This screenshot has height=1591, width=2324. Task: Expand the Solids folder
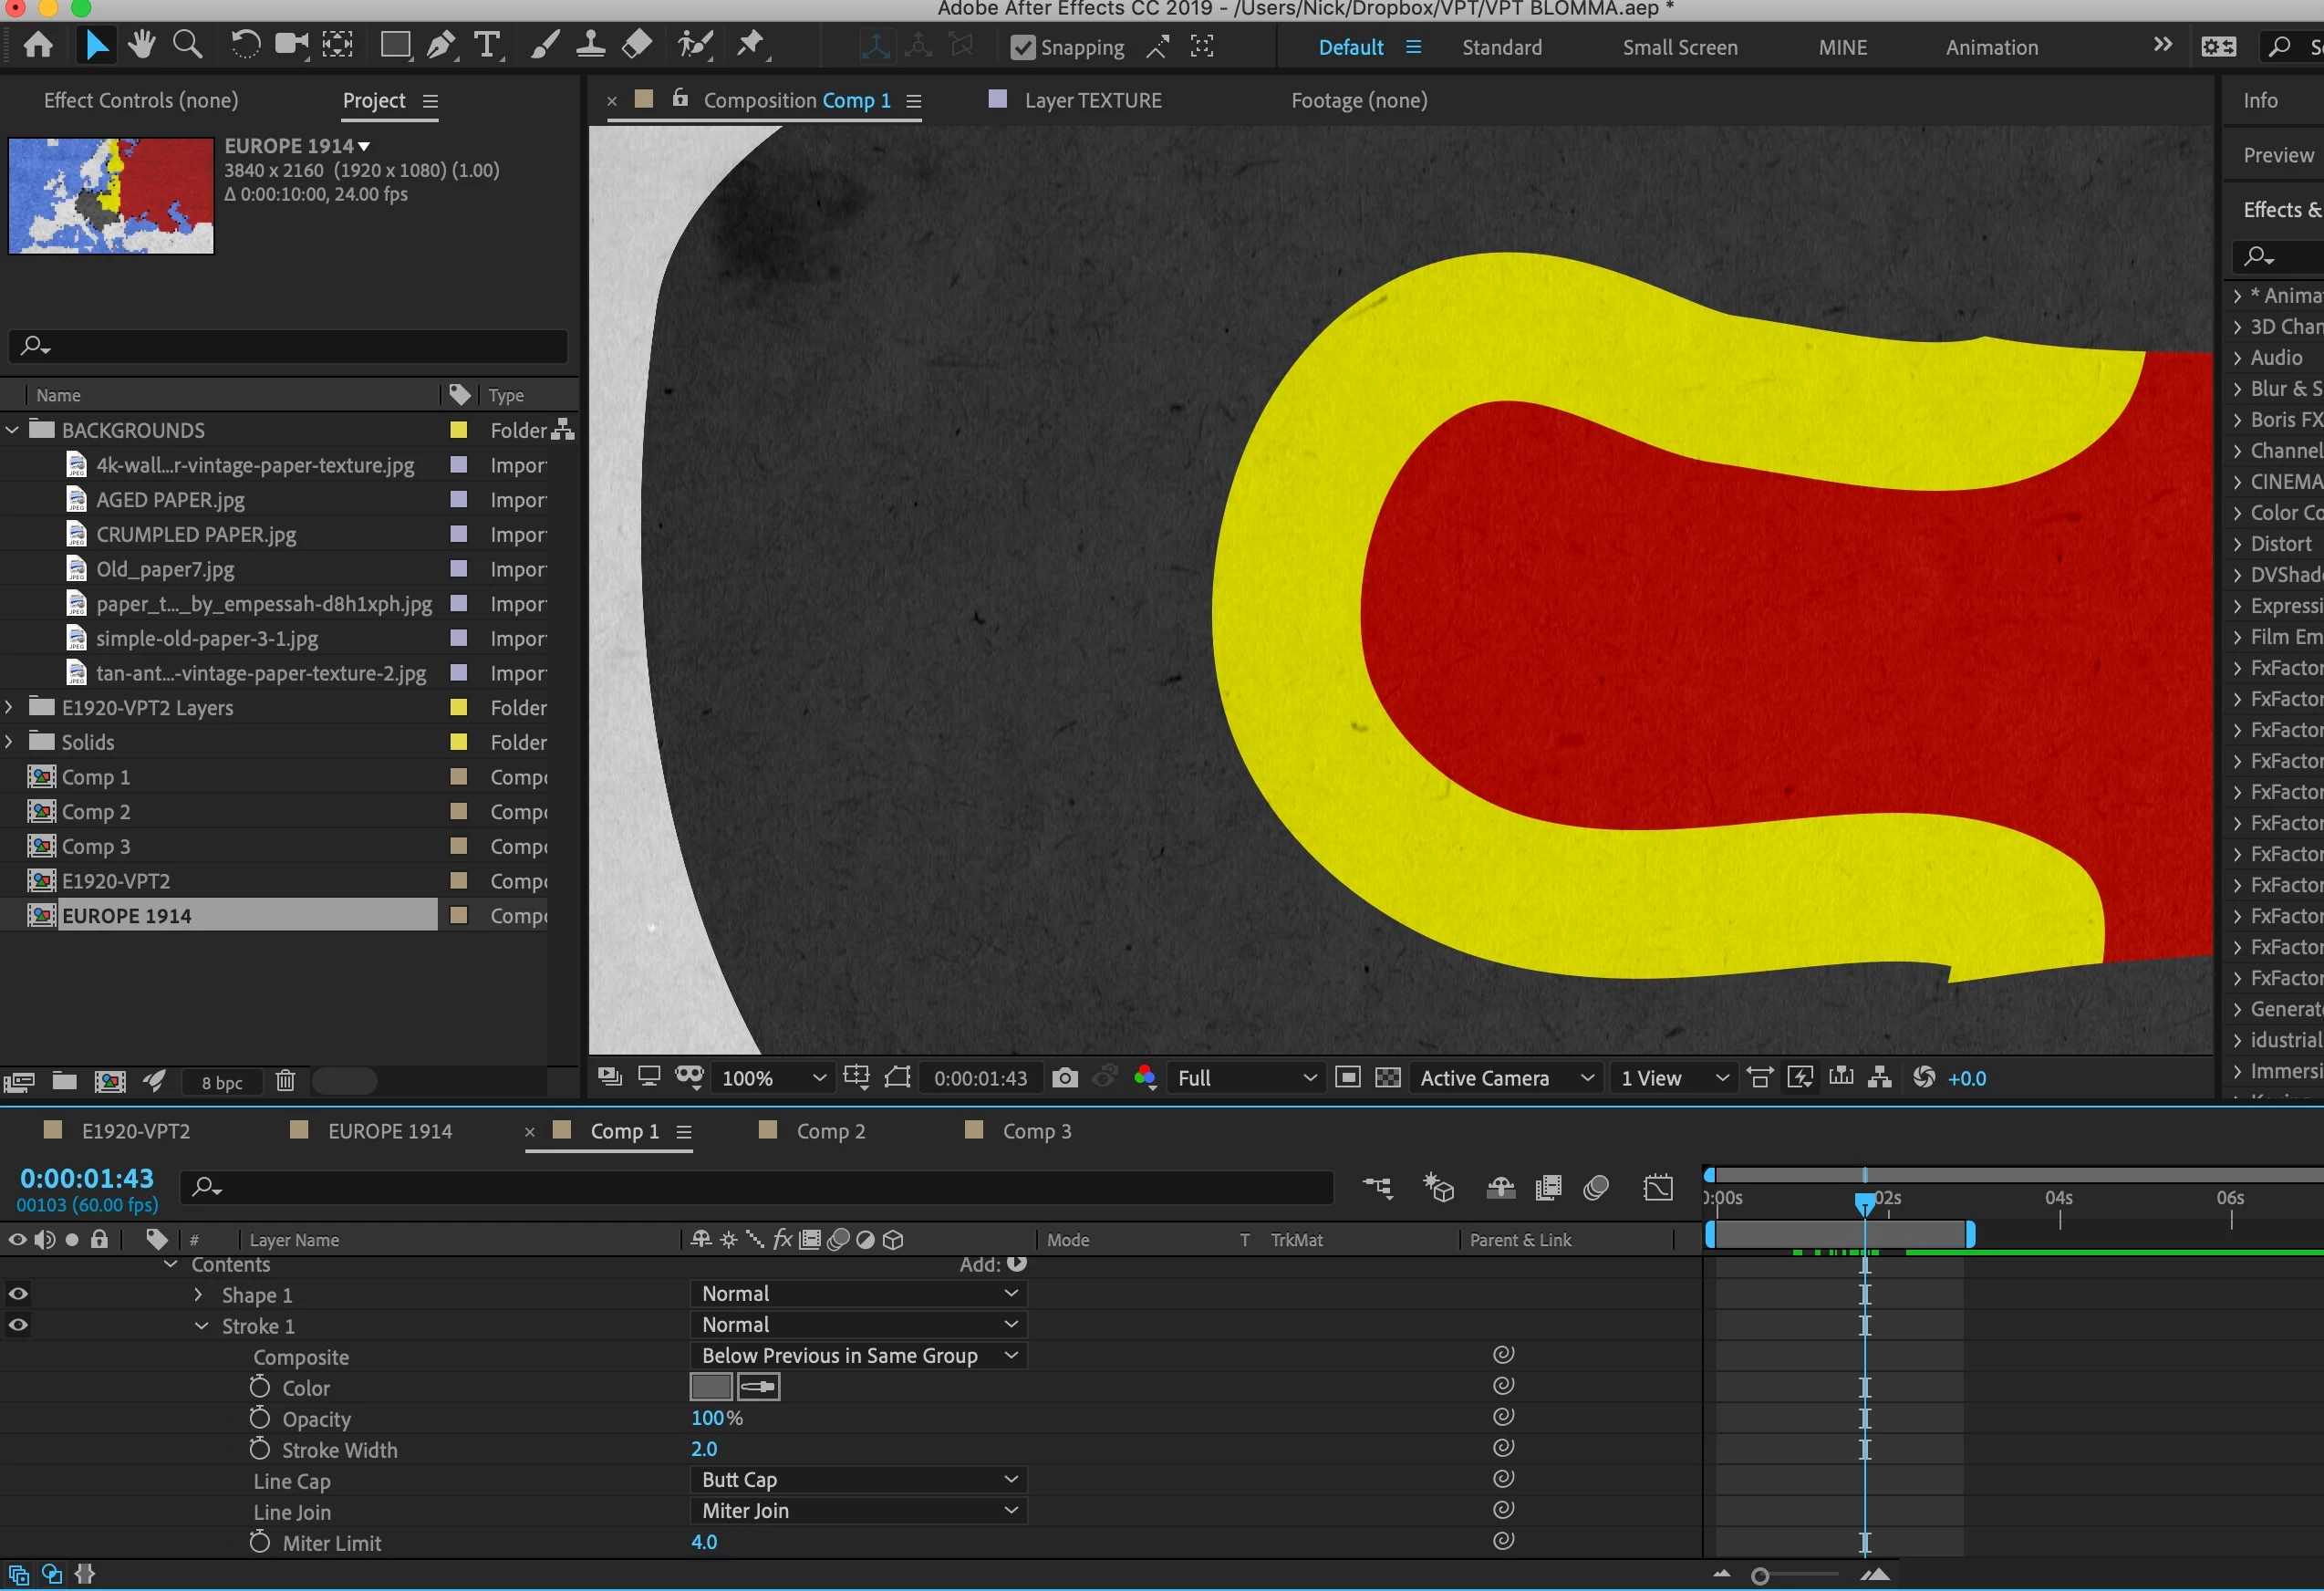point(10,742)
